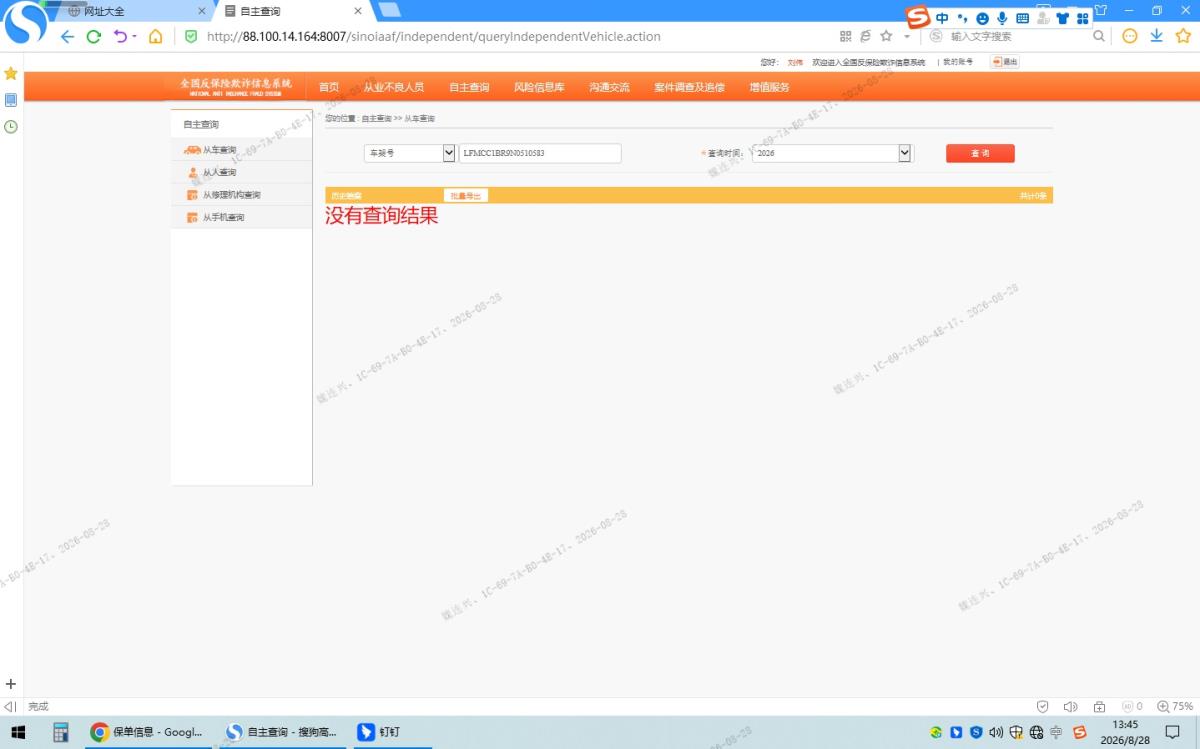Close the 网址大全 tab
1200x749 pixels.
(201, 11)
